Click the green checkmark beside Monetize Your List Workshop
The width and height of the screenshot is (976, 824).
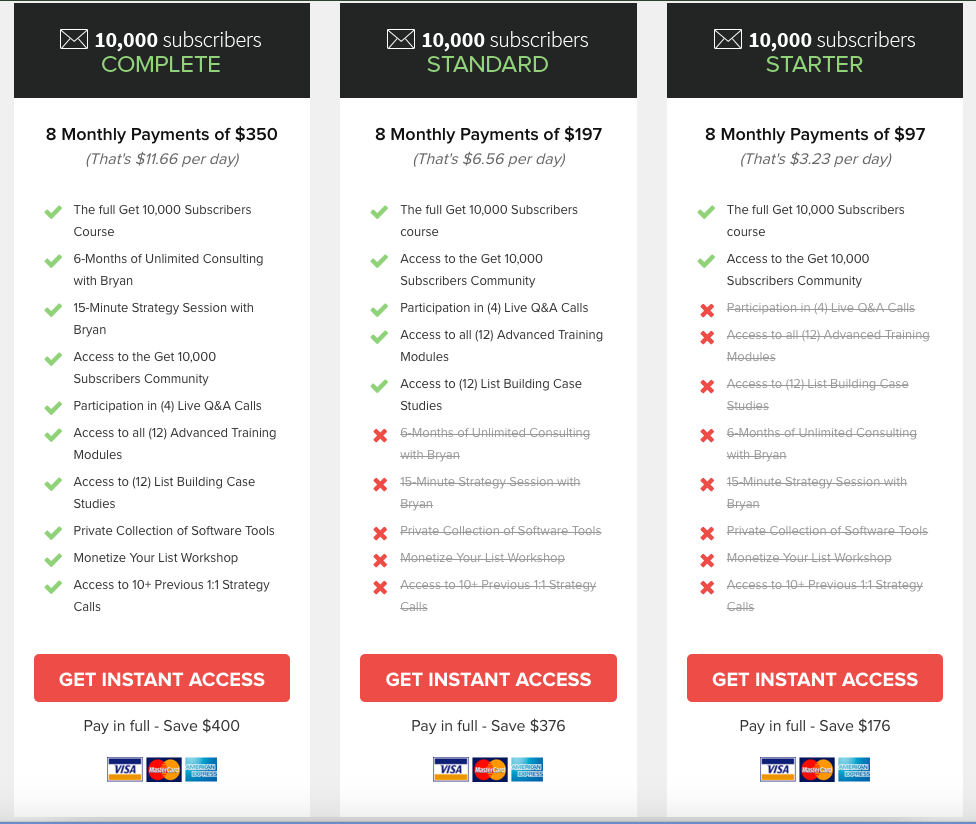point(54,559)
